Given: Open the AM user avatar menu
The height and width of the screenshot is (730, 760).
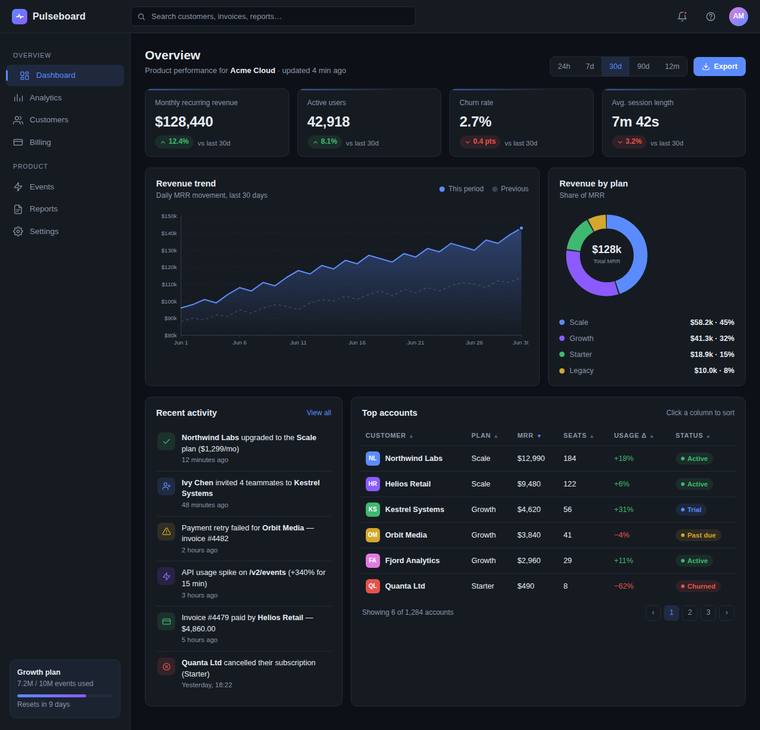Looking at the screenshot, I should (x=738, y=16).
